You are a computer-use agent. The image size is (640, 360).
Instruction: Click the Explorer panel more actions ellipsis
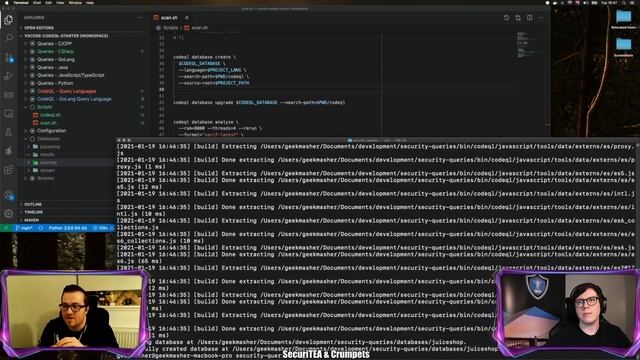140,18
